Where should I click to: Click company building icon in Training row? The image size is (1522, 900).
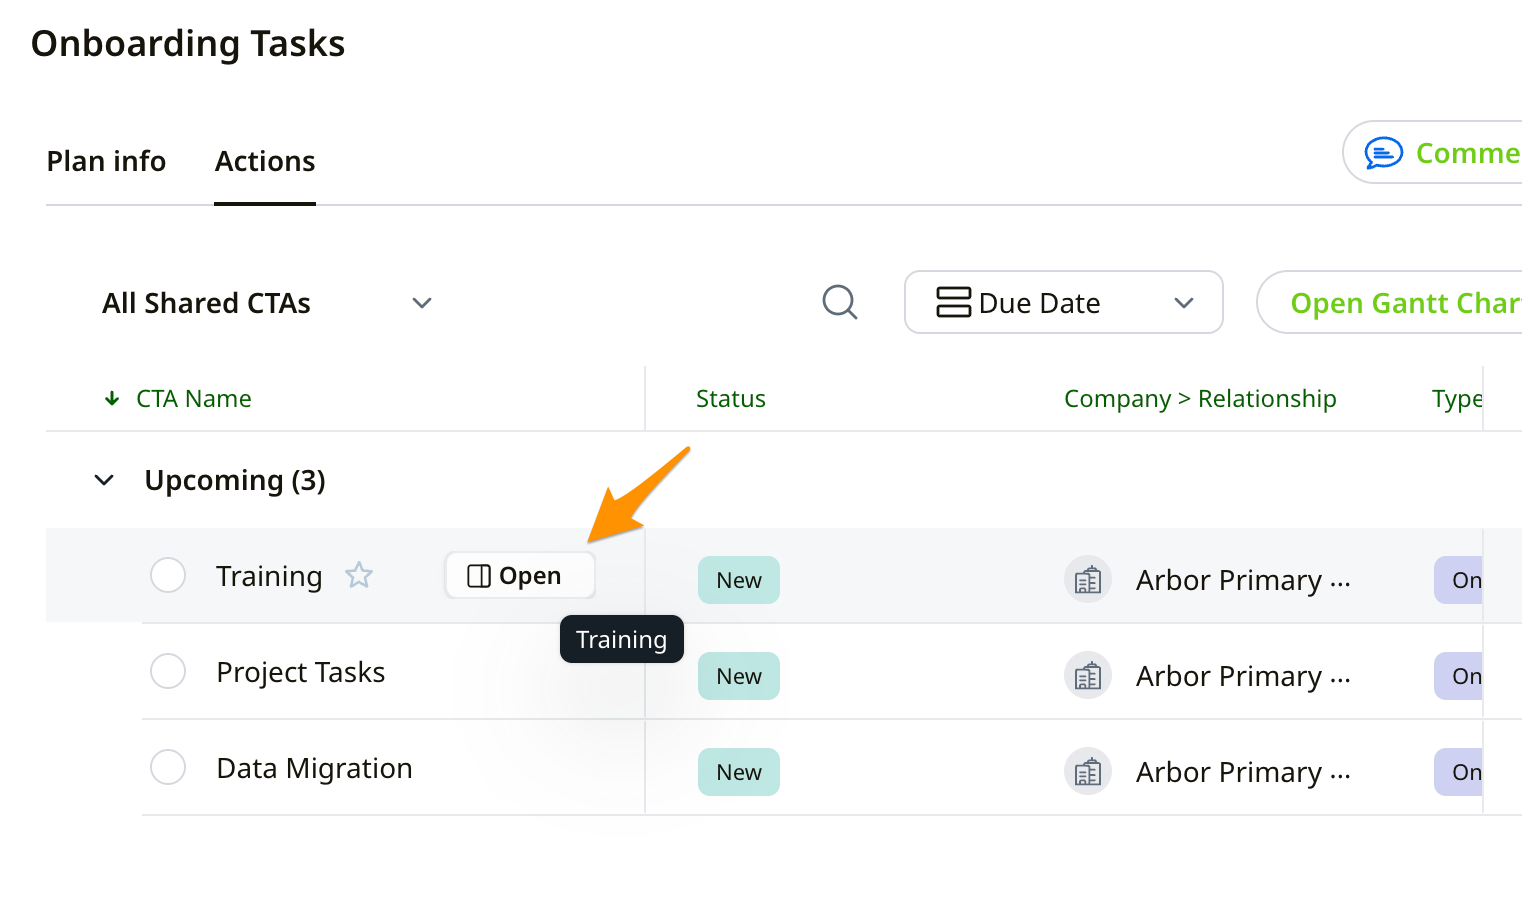[1087, 580]
